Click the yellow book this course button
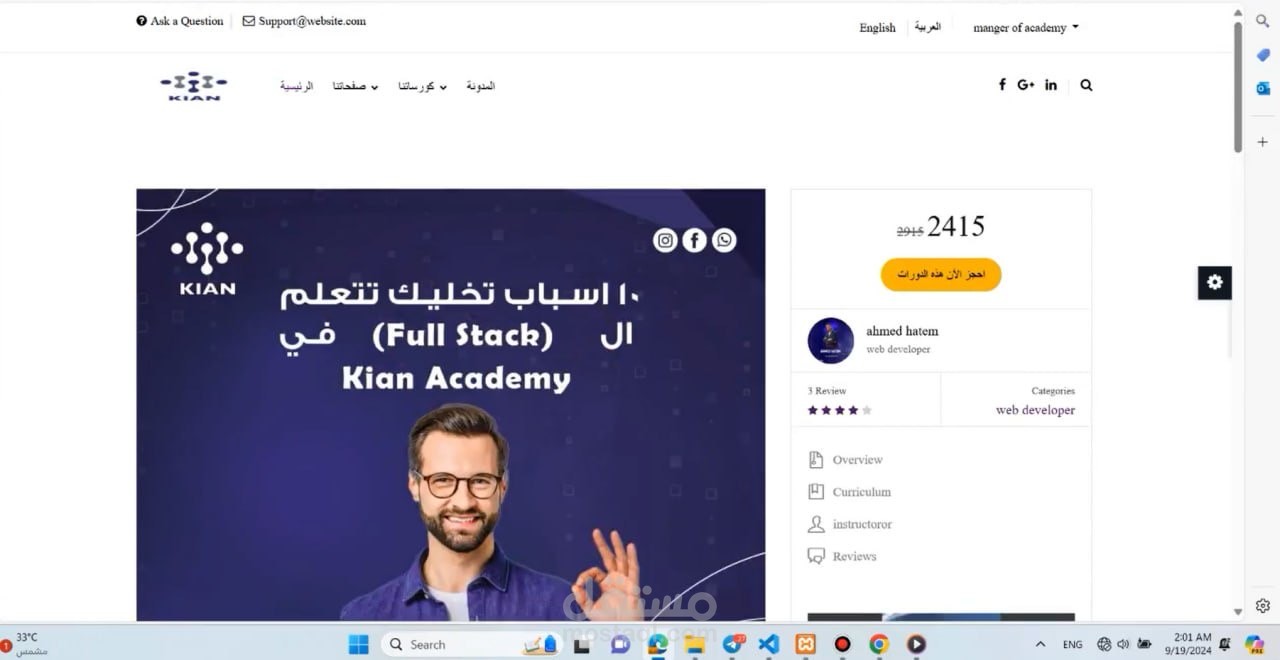1280x660 pixels. [941, 274]
